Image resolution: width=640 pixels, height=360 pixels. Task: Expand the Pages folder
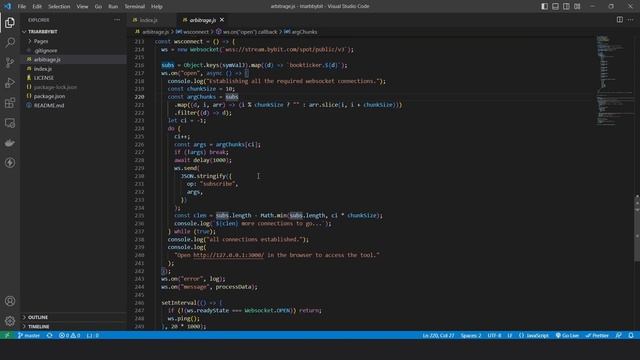pyautogui.click(x=41, y=41)
